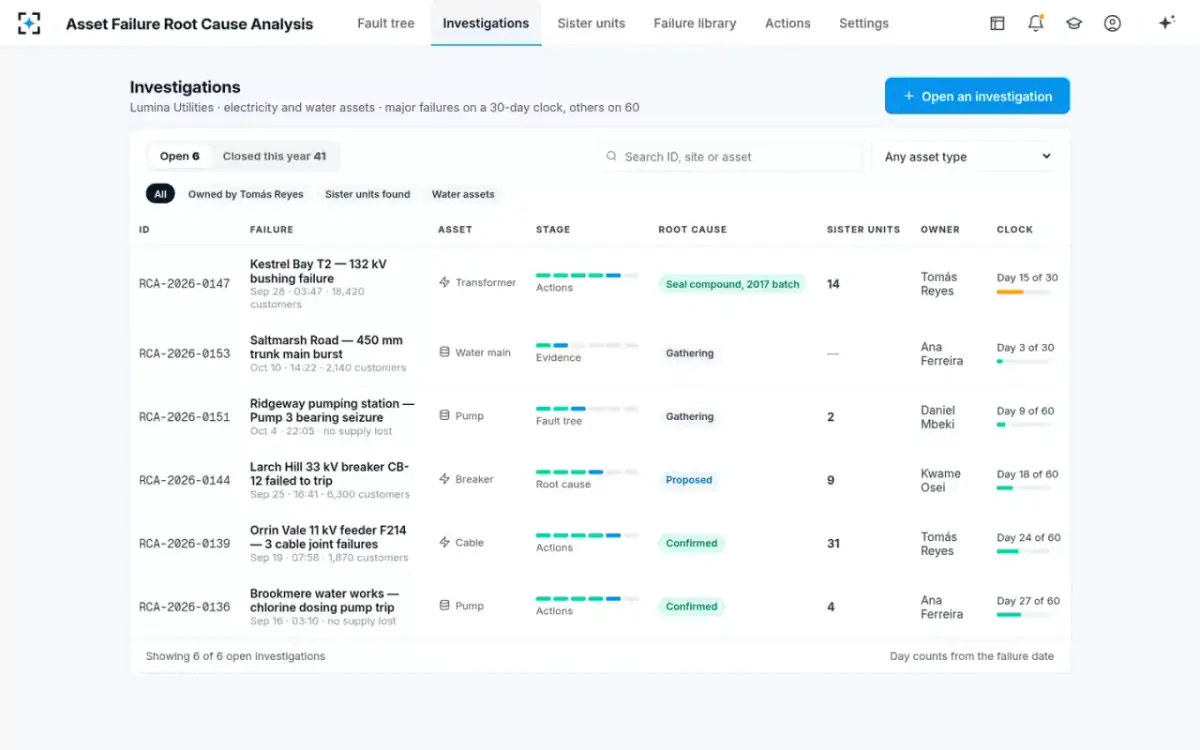Screen dimensions: 1200x750
Task: Go to the Failure library tab
Action: click(x=695, y=23)
